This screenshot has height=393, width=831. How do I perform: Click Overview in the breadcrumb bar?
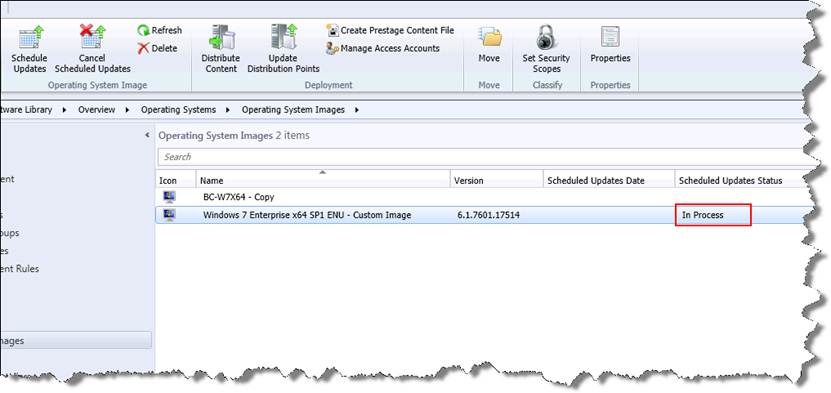96,110
